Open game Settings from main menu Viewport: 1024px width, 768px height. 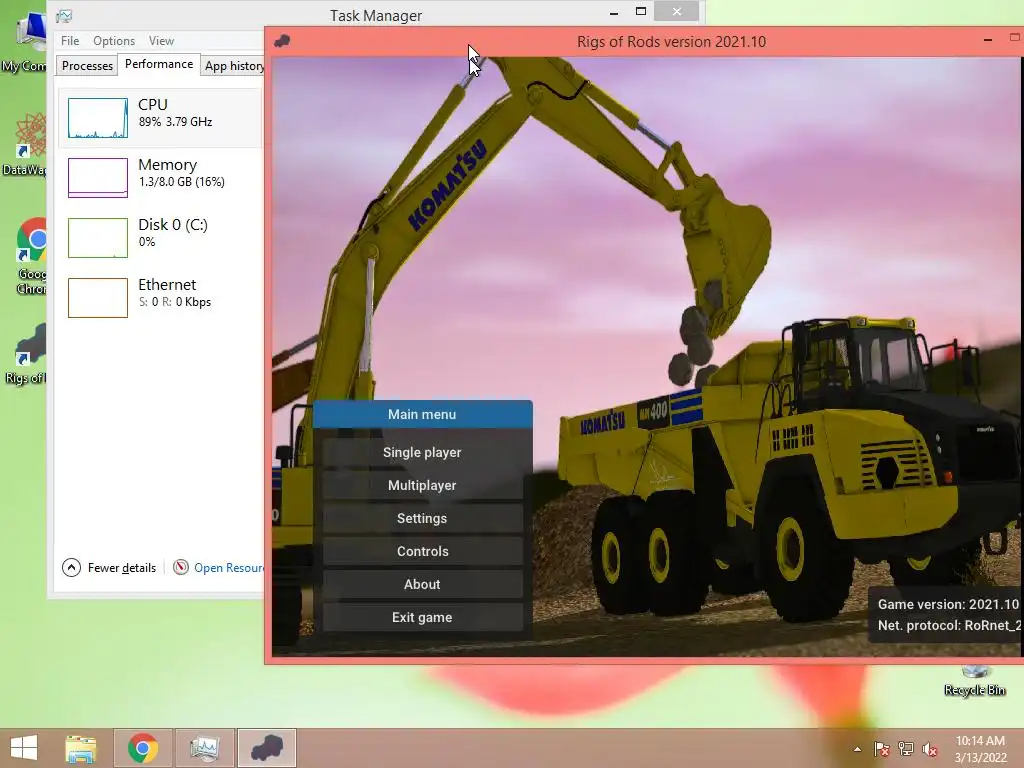pos(423,518)
